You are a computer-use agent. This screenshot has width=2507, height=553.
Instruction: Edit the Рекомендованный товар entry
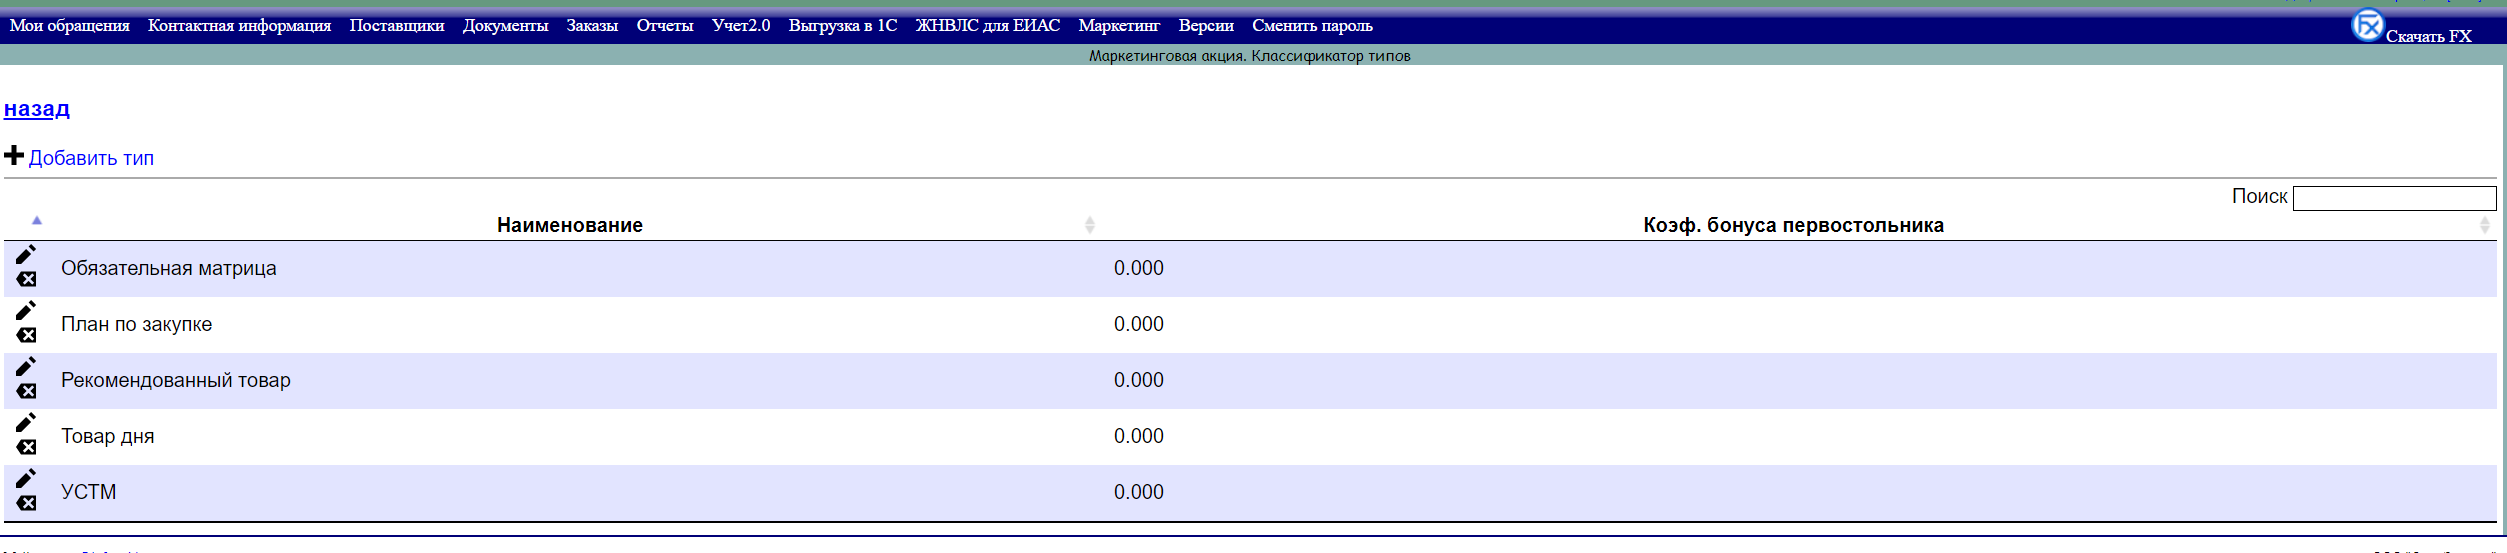point(26,367)
